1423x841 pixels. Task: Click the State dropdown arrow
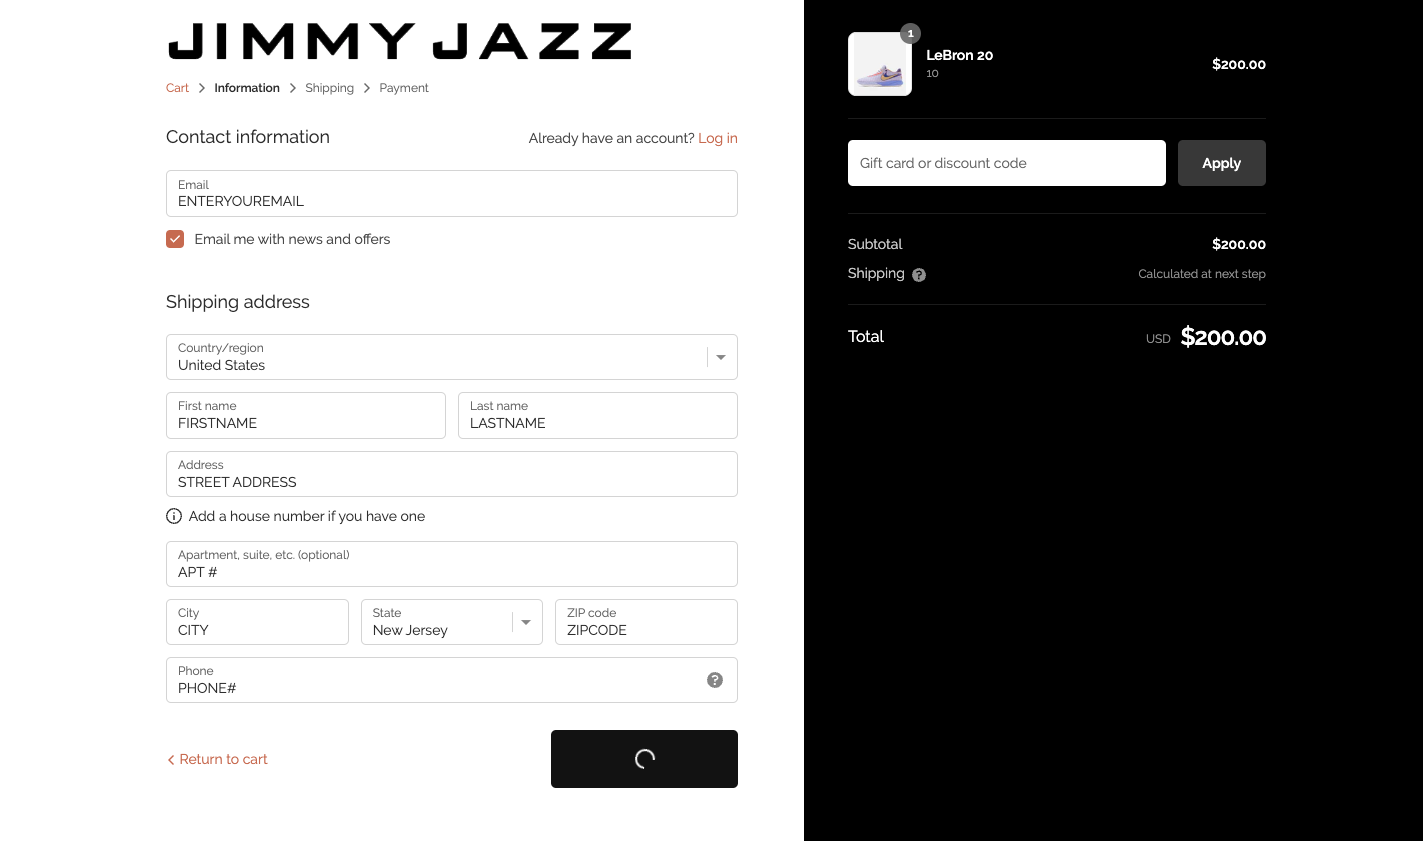coord(525,622)
